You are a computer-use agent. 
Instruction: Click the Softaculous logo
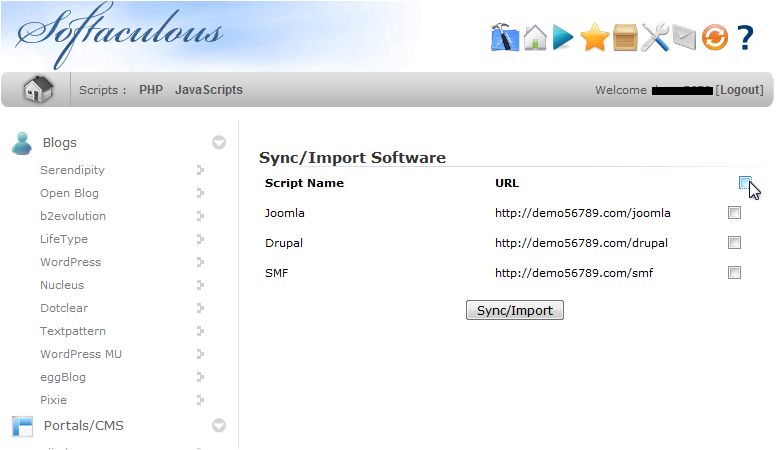[x=119, y=35]
